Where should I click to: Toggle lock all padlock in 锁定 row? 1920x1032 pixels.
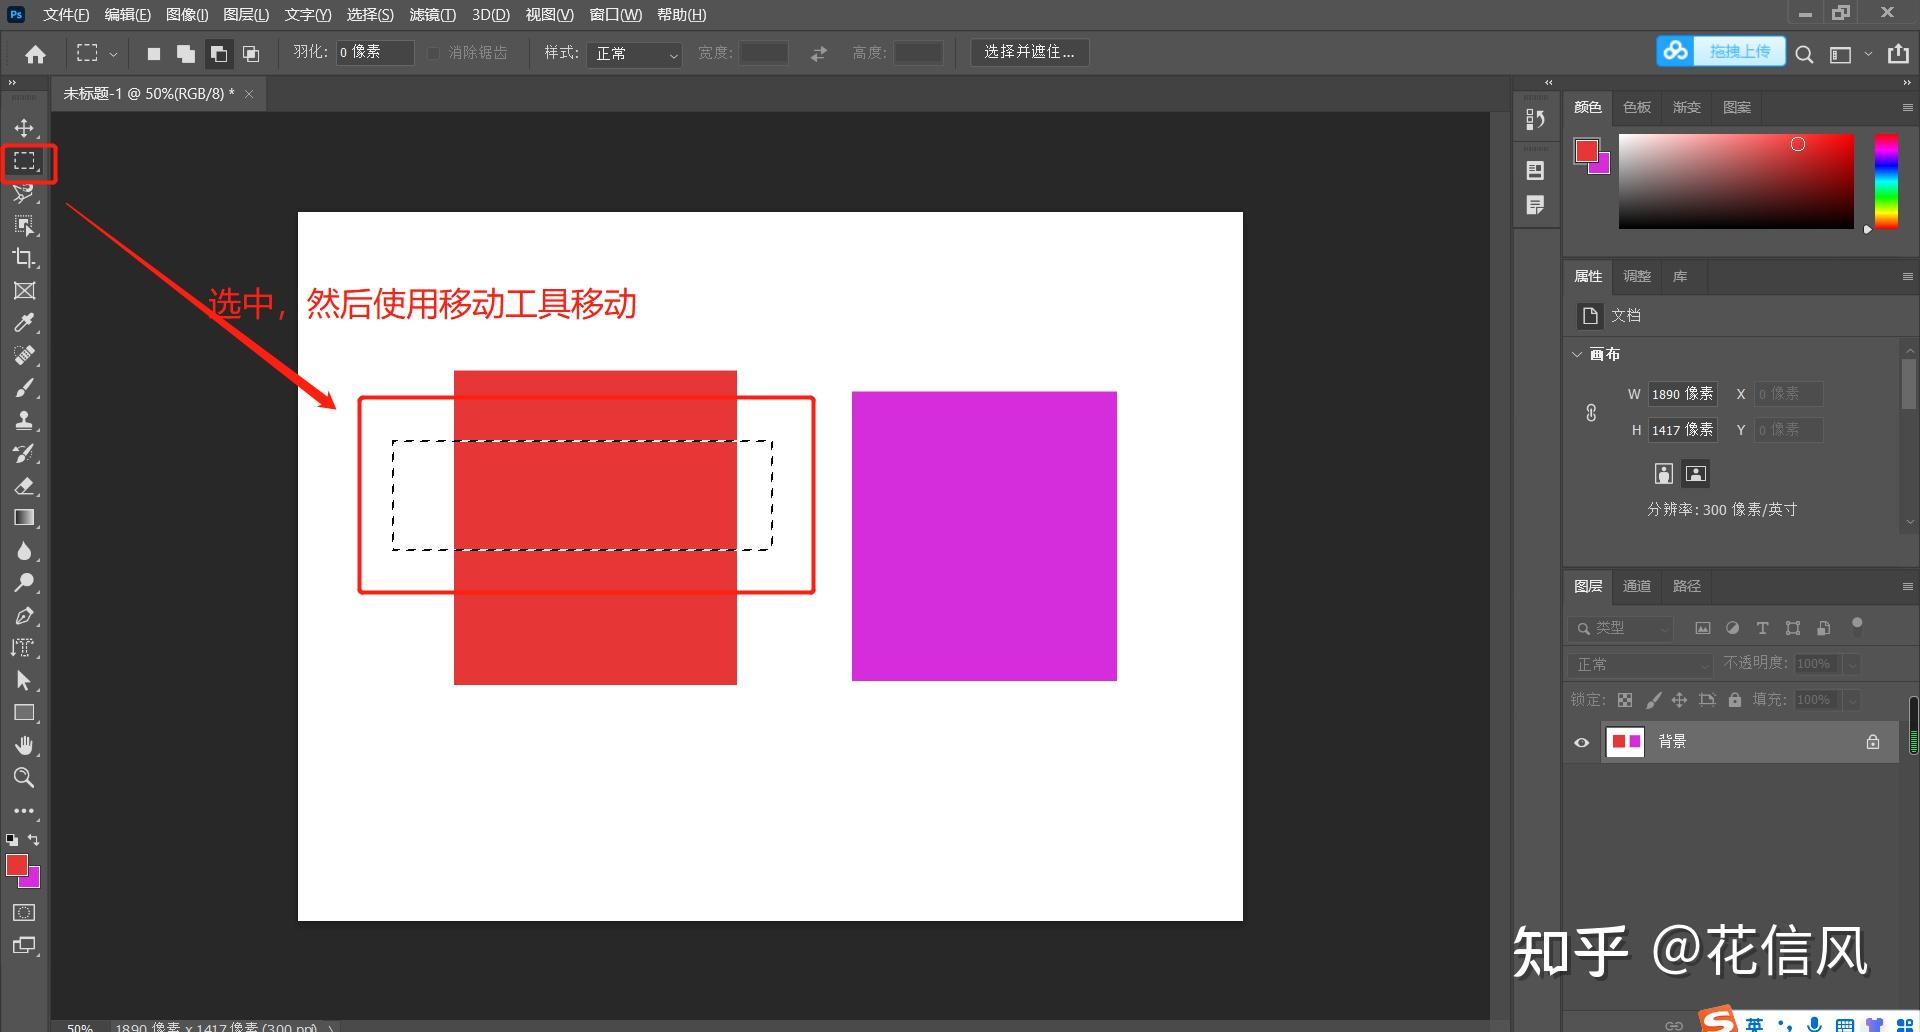coord(1735,700)
